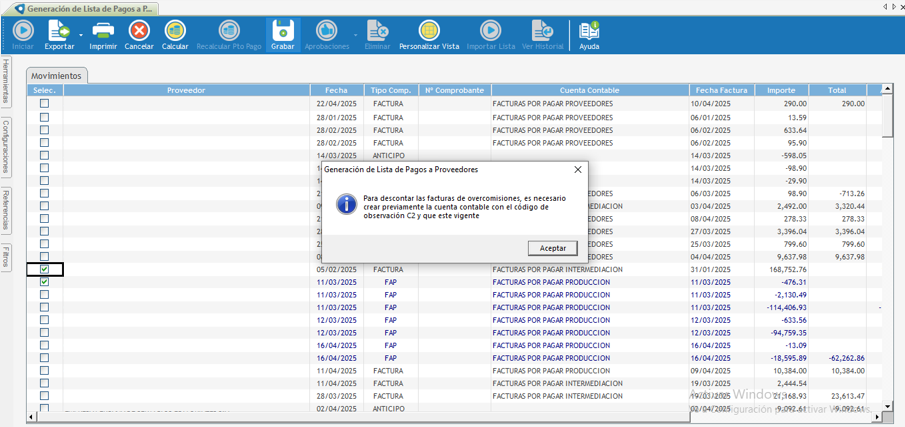The height and width of the screenshot is (427, 905).
Task: Open the Filtros side panel
Action: point(6,256)
